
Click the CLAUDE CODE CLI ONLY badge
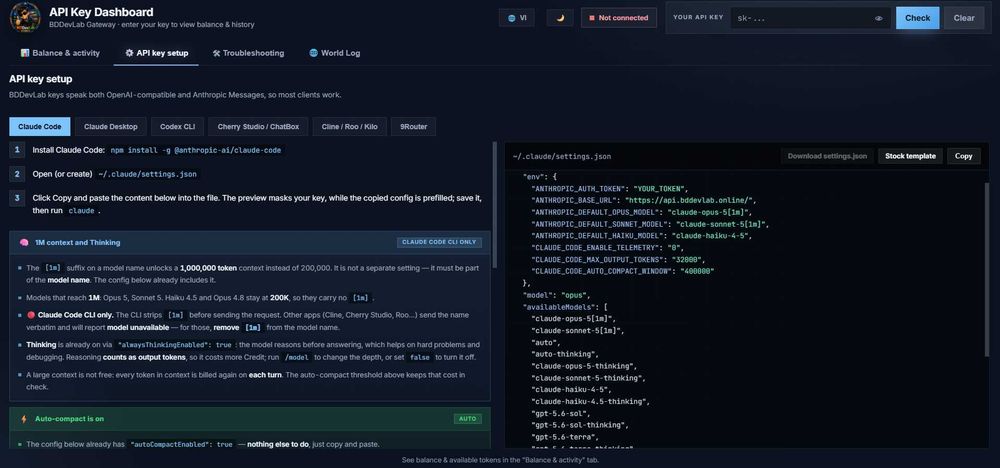pyautogui.click(x=439, y=242)
